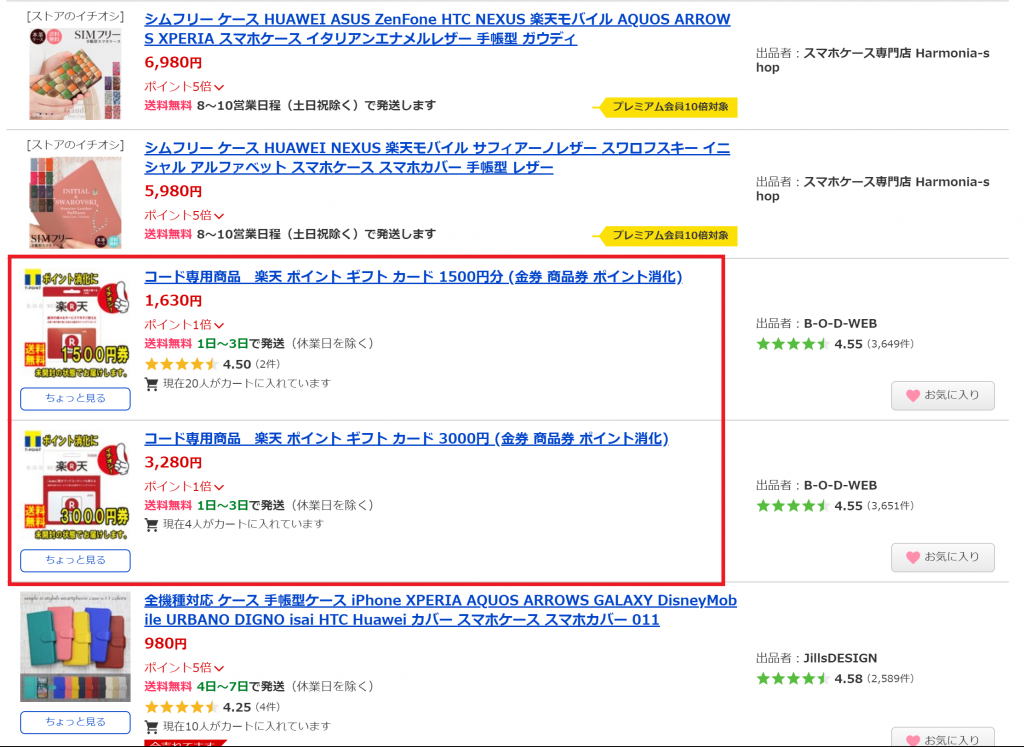Click the 4日～7日で発送 shipping text
Viewport: 1024px width, 747px height.
[x=241, y=686]
